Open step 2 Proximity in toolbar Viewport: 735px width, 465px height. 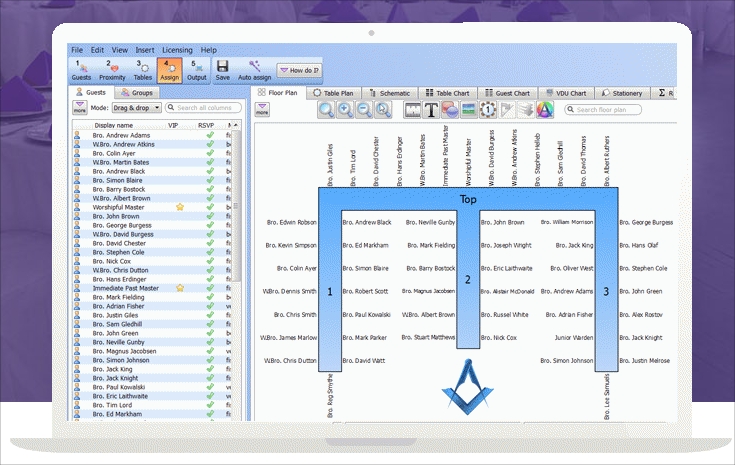click(111, 70)
